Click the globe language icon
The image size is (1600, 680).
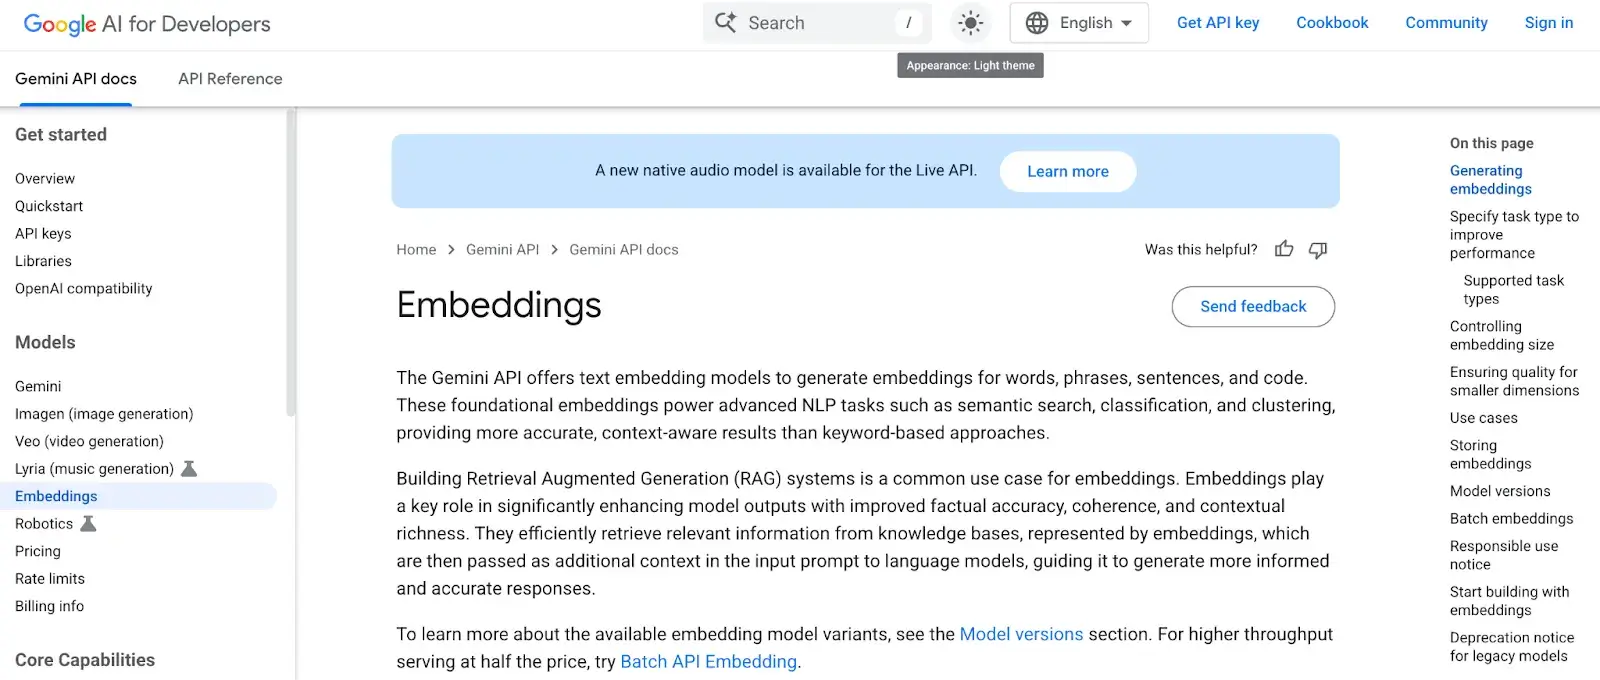1037,23
